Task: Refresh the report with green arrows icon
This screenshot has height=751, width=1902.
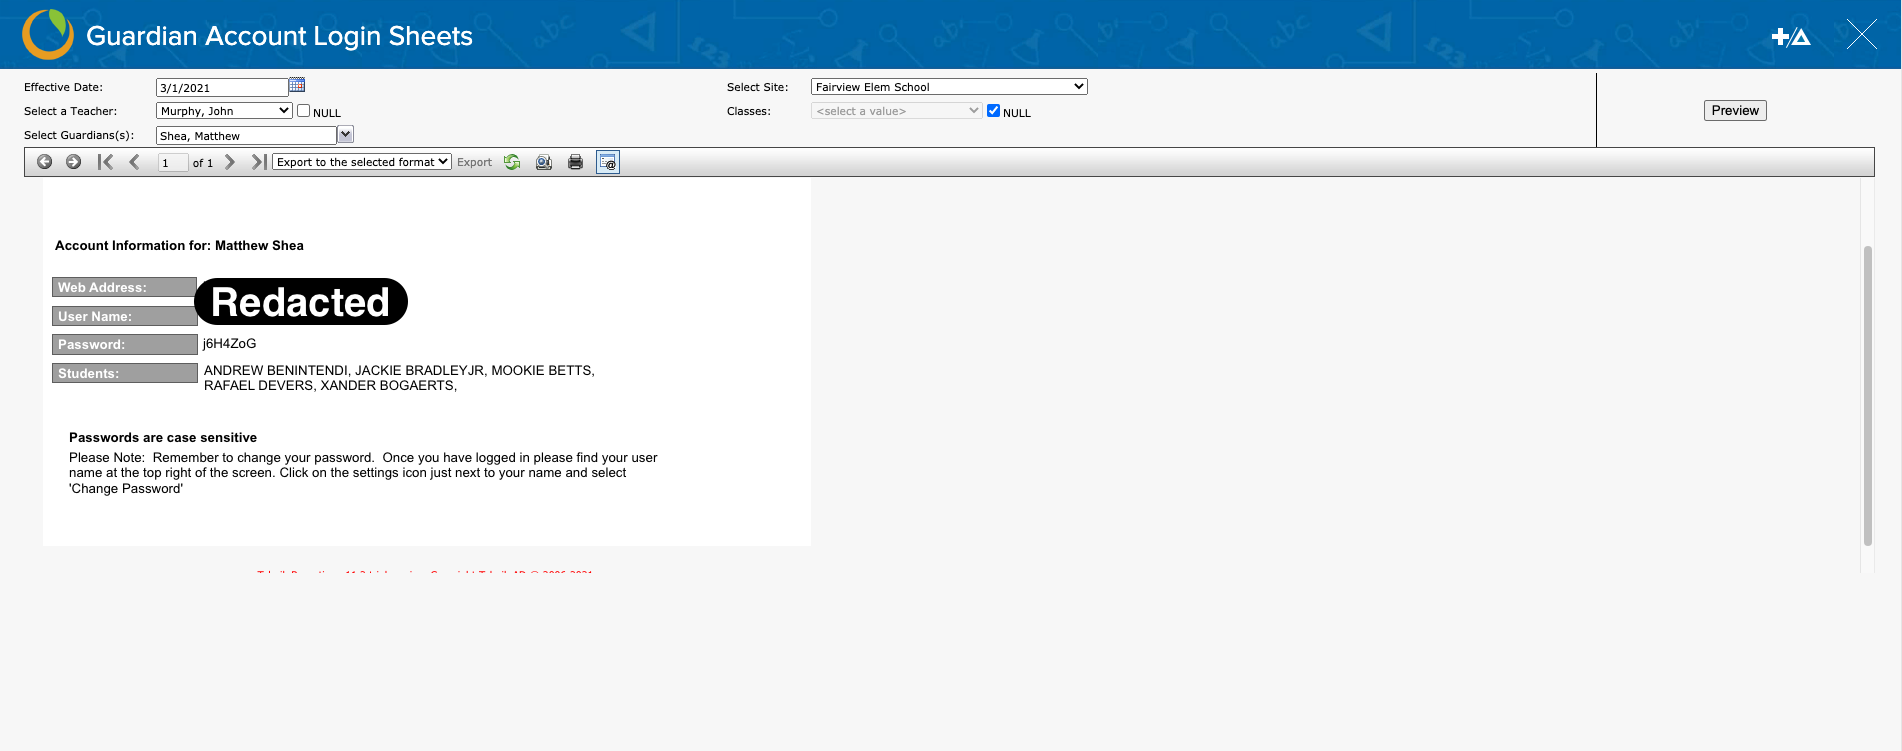Action: (512, 162)
